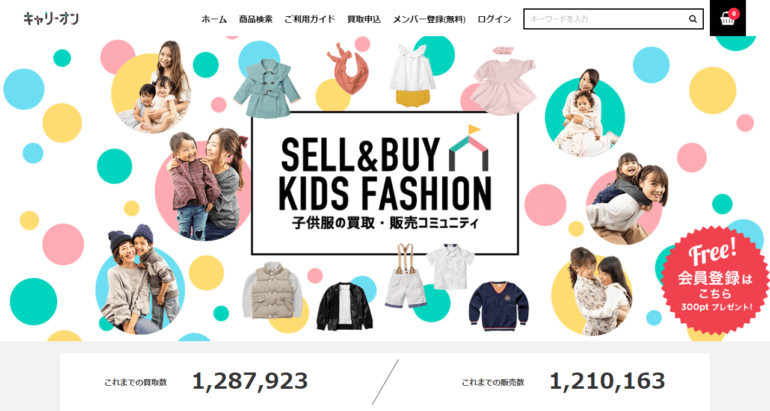Select the black leather jacket image
This screenshot has height=411, width=770.
[x=344, y=306]
